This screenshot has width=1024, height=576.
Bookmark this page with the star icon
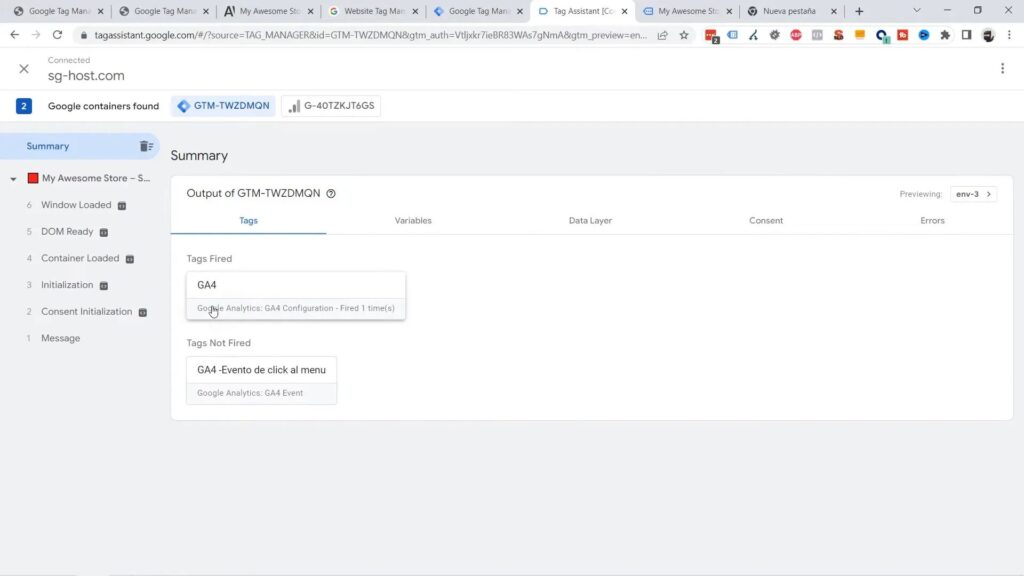pyautogui.click(x=684, y=35)
